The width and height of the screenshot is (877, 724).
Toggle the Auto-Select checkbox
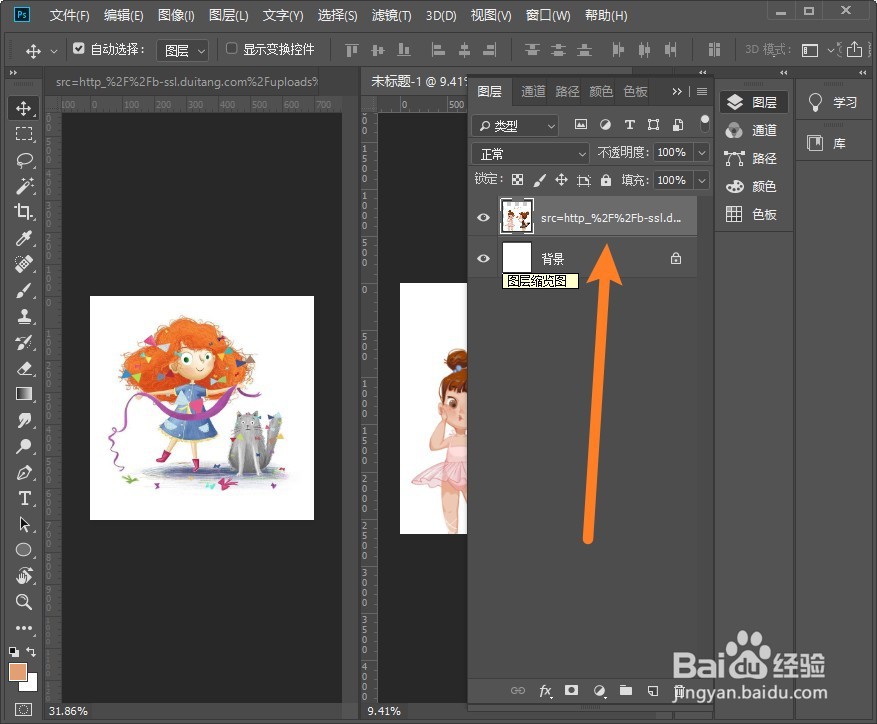coord(78,49)
